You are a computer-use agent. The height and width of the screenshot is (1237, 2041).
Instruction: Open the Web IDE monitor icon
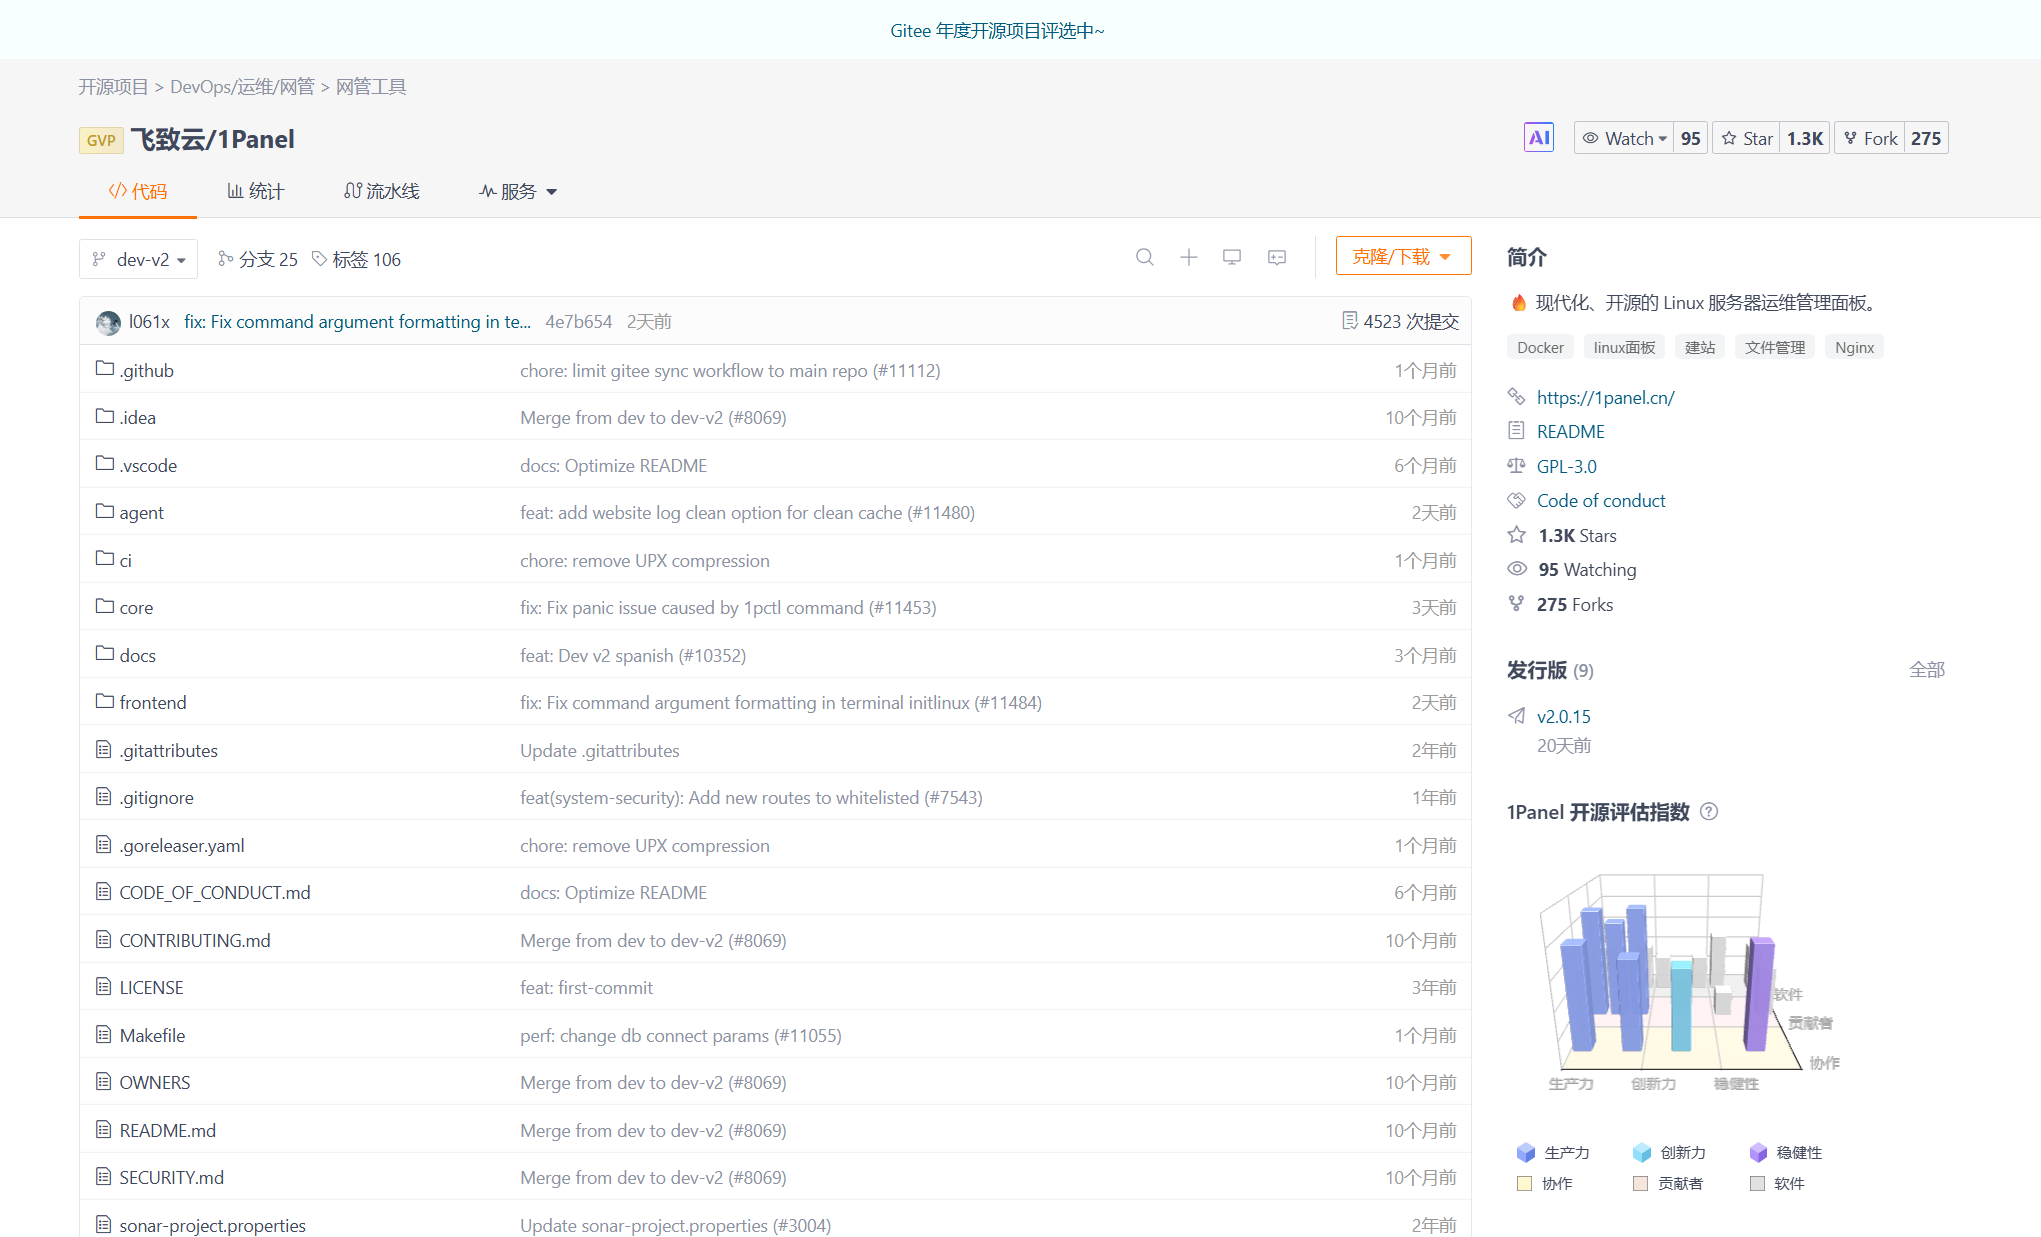click(x=1232, y=257)
